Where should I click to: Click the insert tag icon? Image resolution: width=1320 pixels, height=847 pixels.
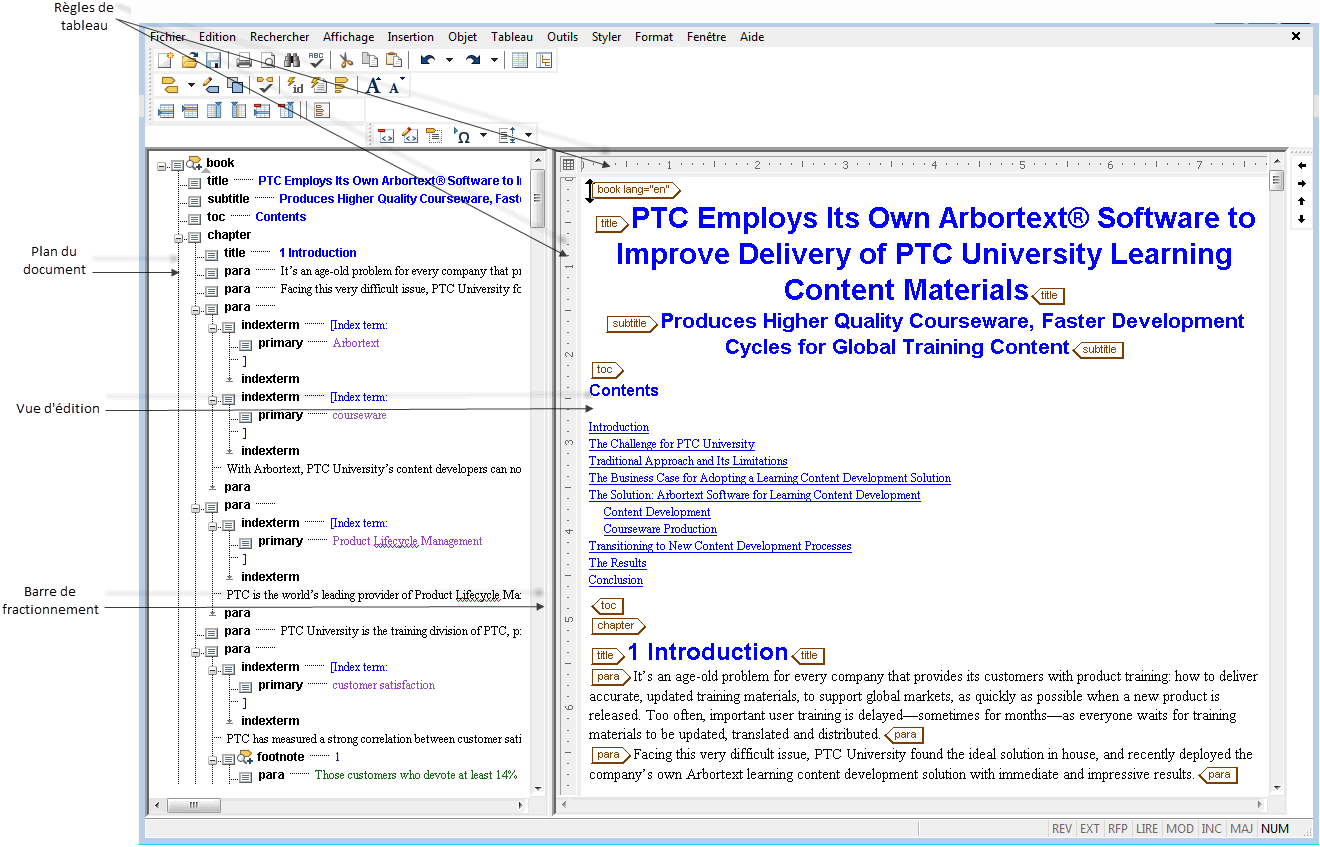tap(170, 85)
